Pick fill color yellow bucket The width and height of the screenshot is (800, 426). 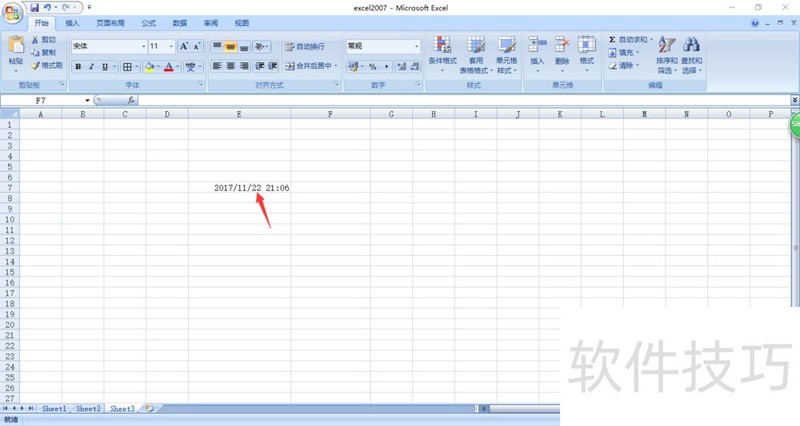pos(149,66)
